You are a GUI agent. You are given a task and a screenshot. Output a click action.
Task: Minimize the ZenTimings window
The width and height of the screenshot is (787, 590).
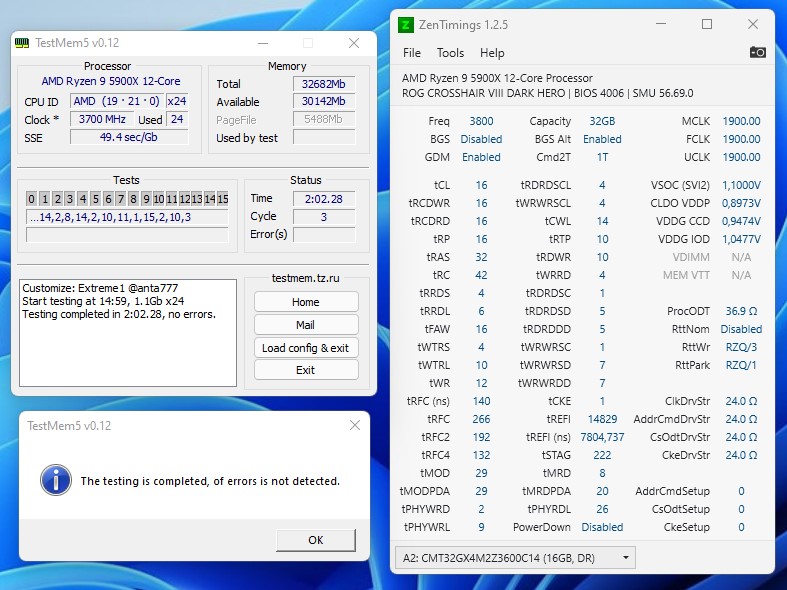(x=661, y=24)
